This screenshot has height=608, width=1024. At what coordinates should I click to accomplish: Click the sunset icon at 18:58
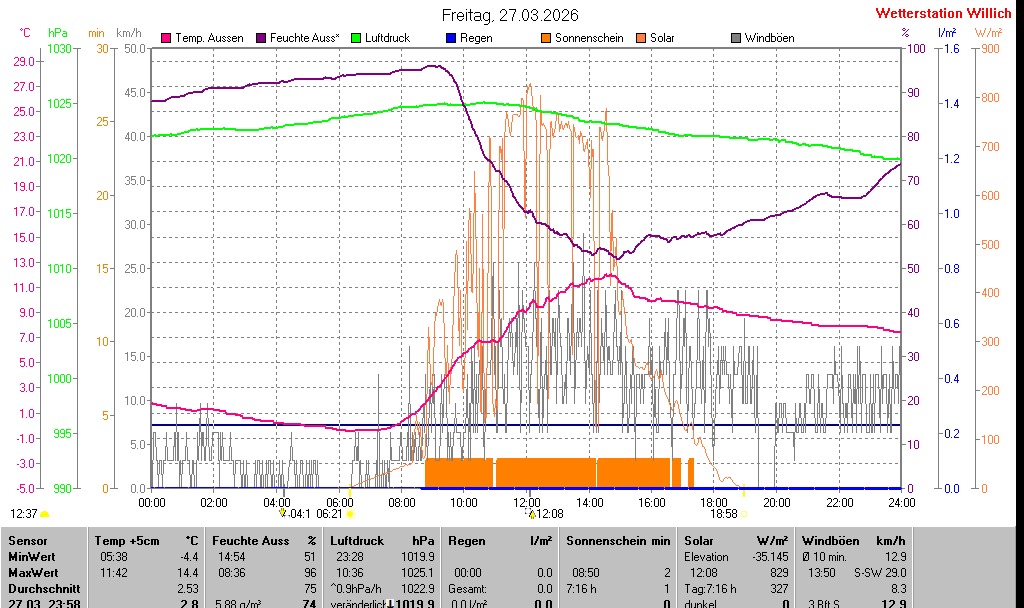tap(744, 513)
